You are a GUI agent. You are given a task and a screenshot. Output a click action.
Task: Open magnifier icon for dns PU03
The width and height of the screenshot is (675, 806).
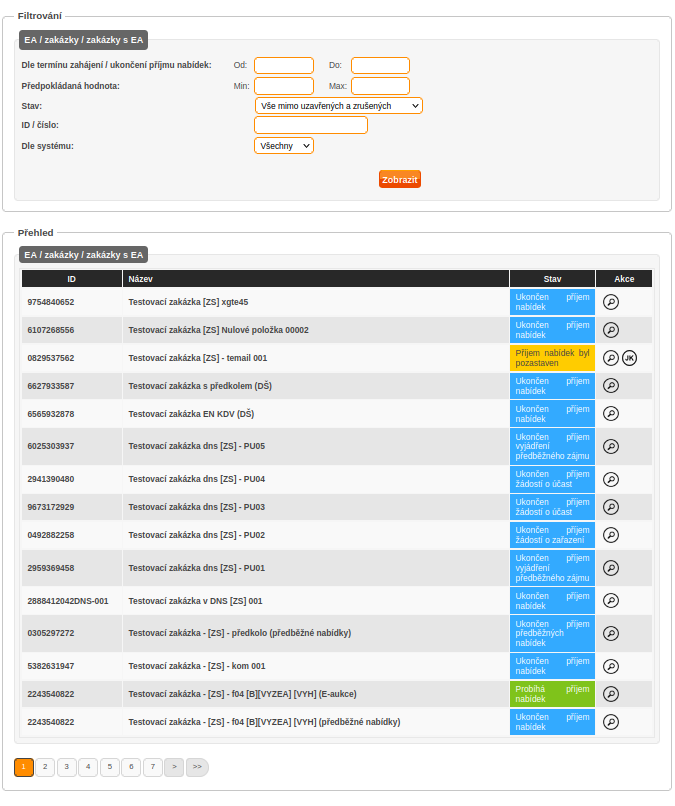(x=610, y=507)
